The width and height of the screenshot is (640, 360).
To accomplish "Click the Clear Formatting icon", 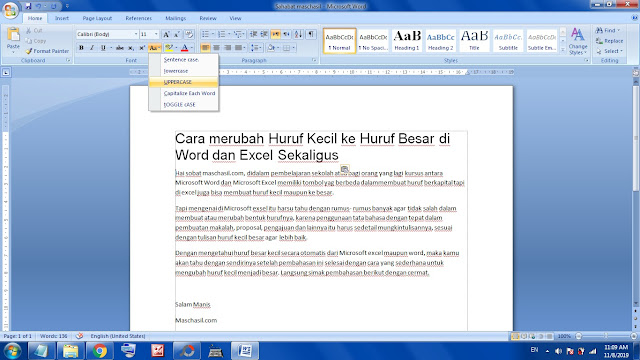I will 189,34.
